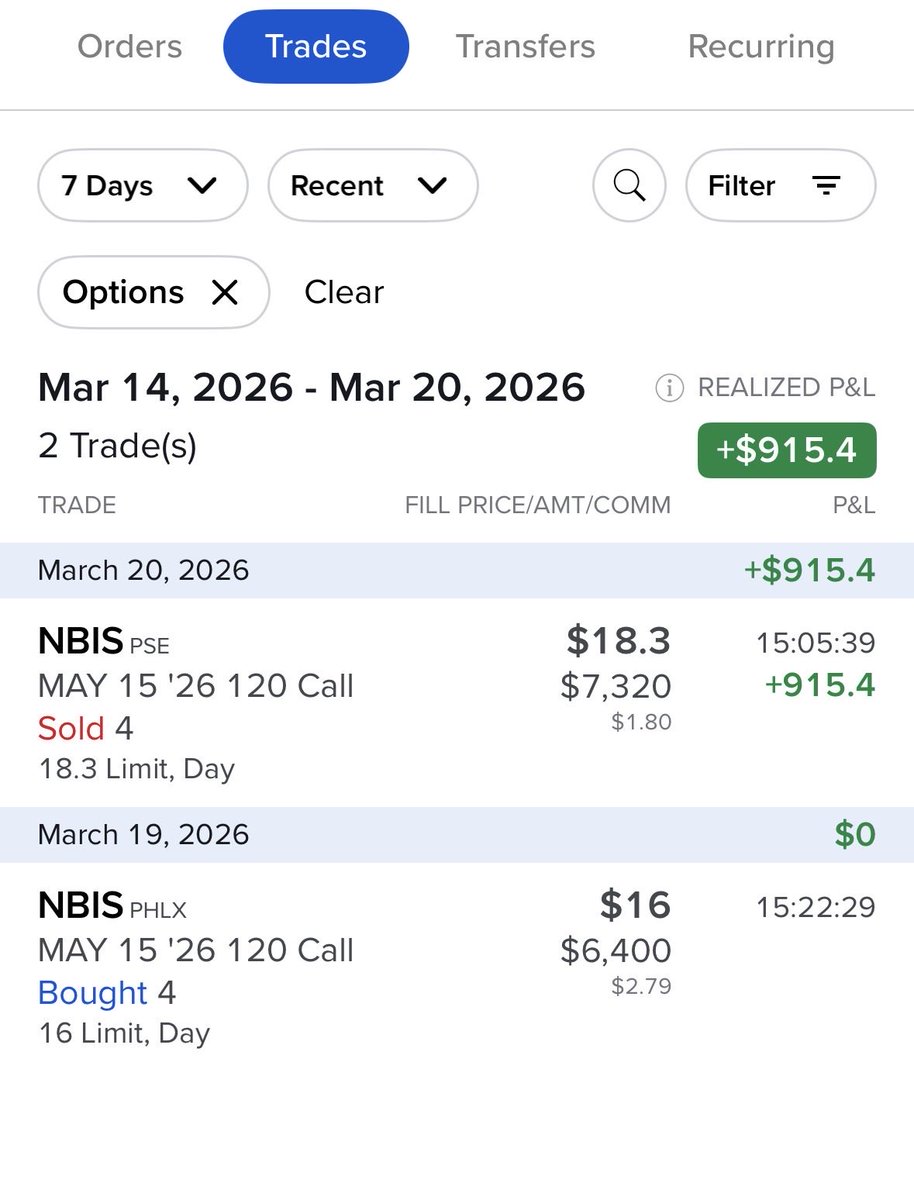Open the NBIS Sold 4 trade row
This screenshot has width=914, height=1200.
coord(300,703)
